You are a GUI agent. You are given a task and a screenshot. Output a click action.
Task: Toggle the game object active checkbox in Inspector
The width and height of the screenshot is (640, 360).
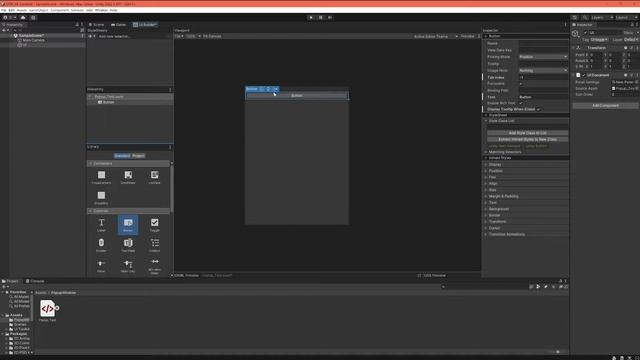[585, 33]
